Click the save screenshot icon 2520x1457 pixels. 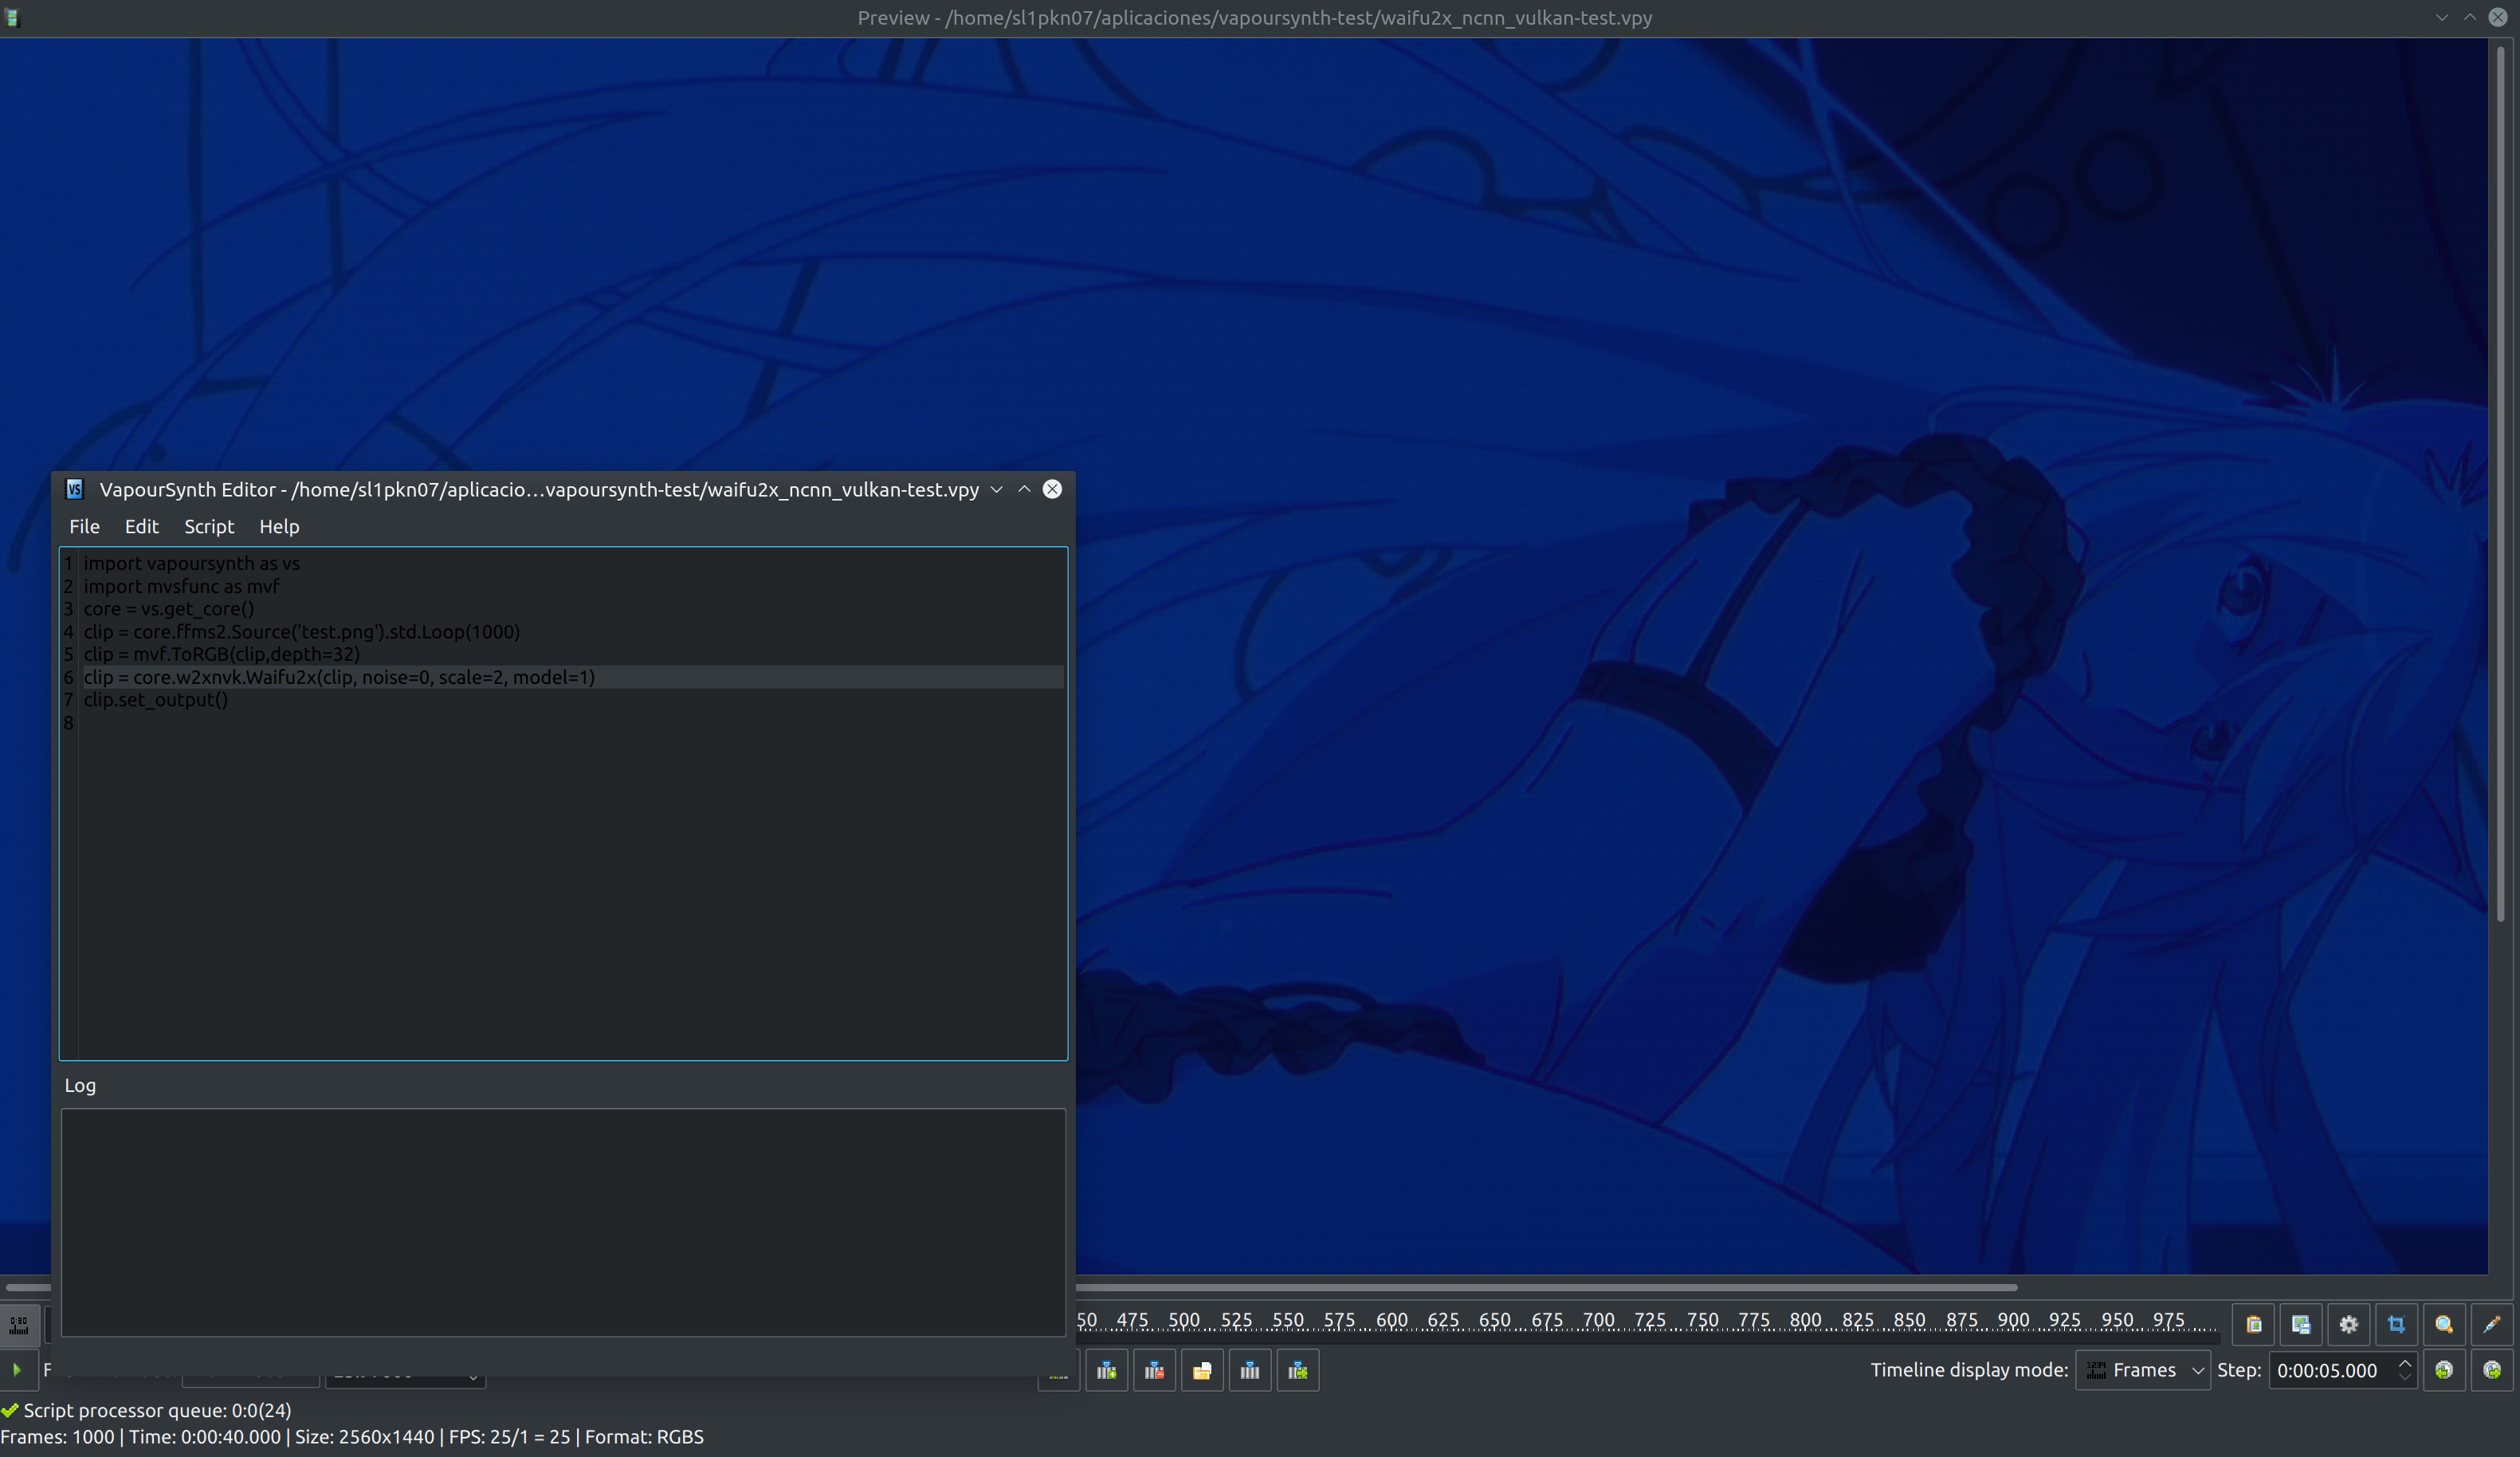coord(2301,1324)
